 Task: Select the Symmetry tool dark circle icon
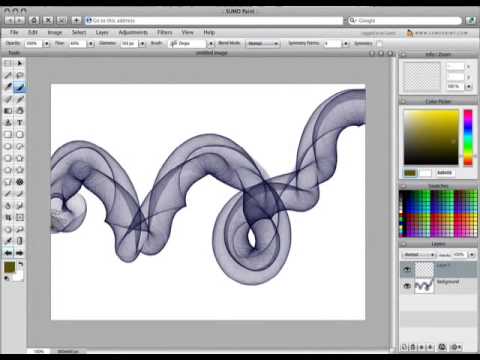point(19,182)
